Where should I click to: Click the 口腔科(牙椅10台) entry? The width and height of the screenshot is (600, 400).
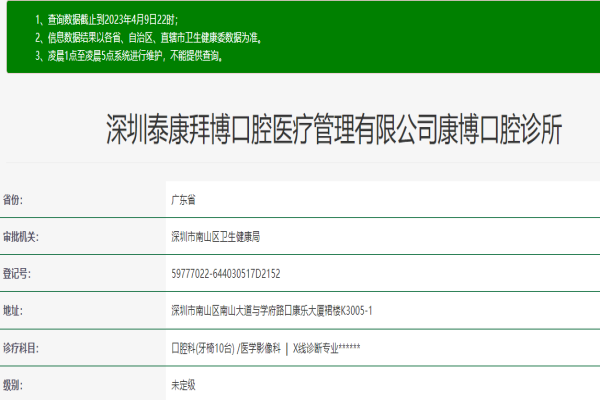[x=203, y=347]
